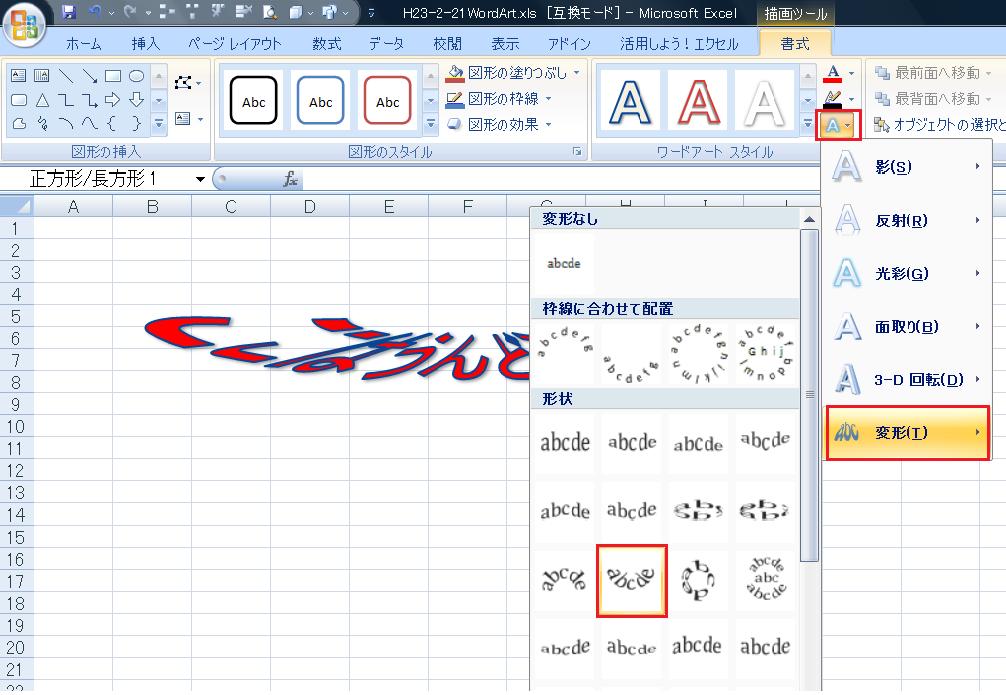1006x695 pixels.
Task: Expand the WordArt styles gallery
Action: click(807, 123)
